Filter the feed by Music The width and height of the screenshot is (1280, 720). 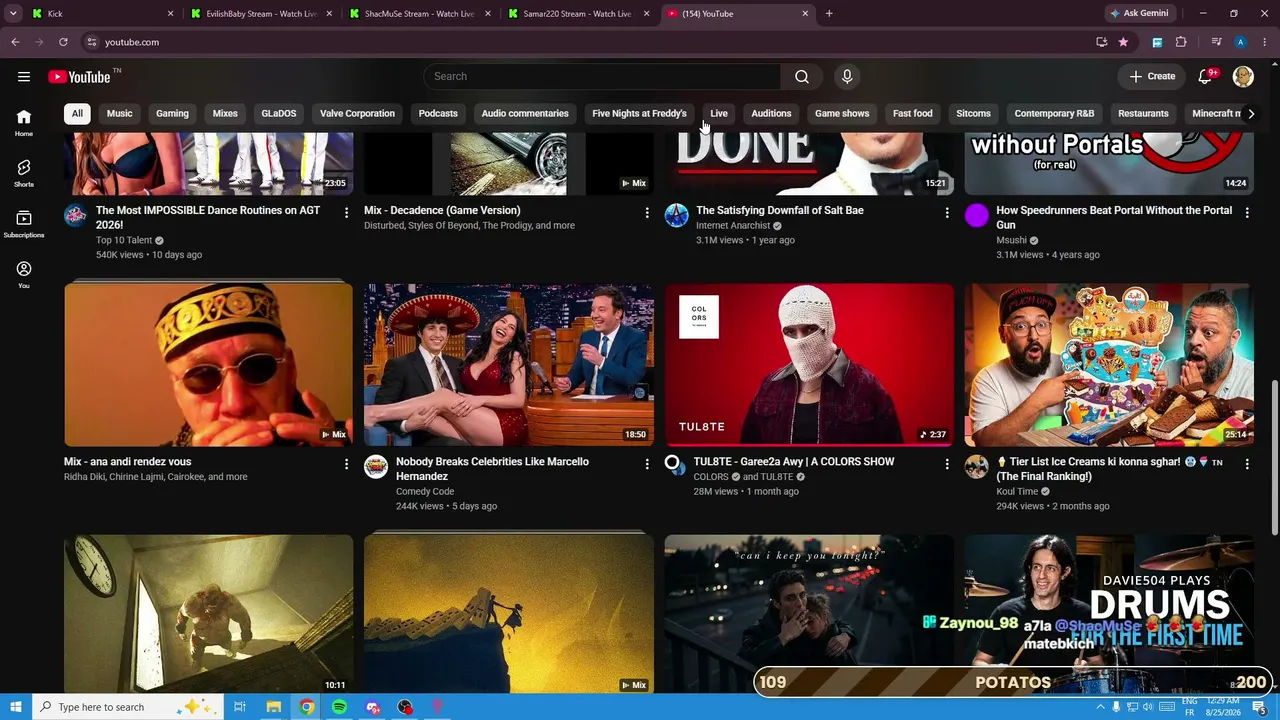point(119,113)
